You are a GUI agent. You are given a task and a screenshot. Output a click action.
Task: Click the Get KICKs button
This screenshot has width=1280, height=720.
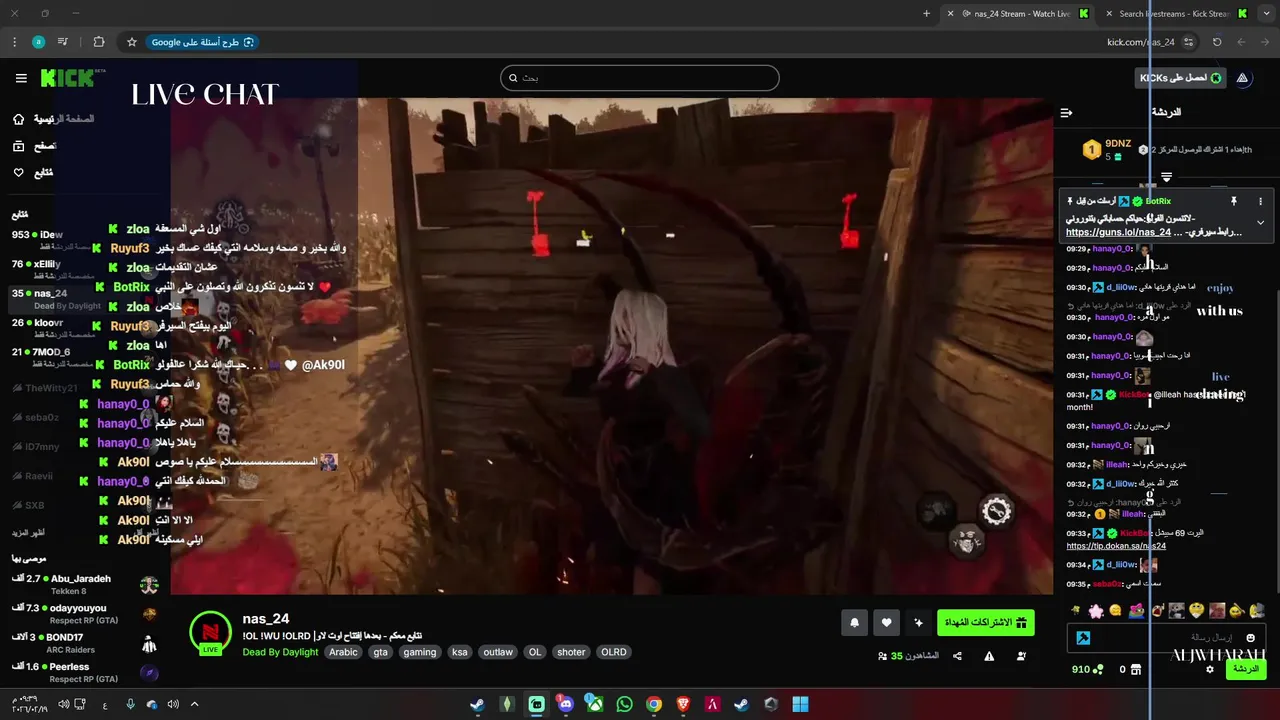(1181, 78)
